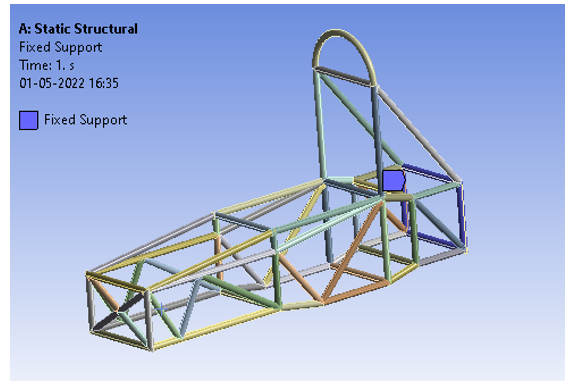Select the teal diagonal brace inside main hoop
This screenshot has width=571, height=392.
pos(359,118)
